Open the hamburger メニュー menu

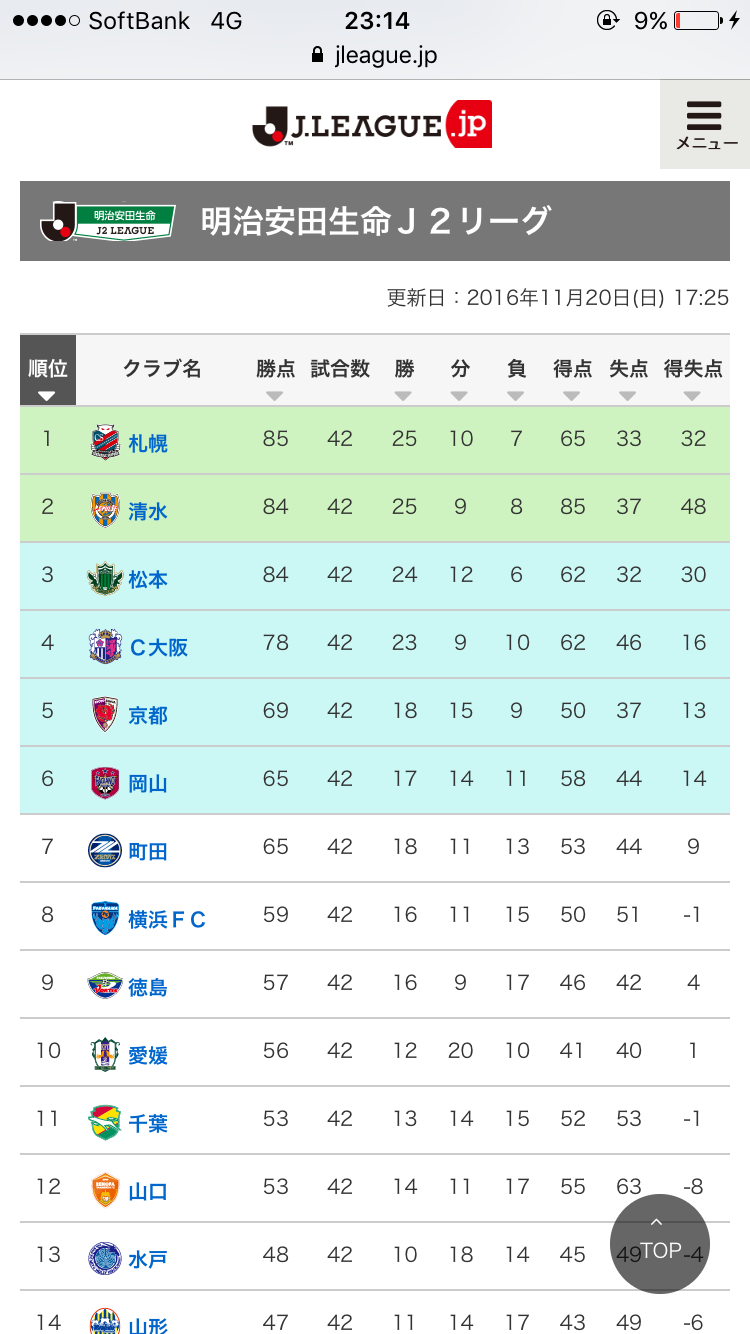pos(706,124)
